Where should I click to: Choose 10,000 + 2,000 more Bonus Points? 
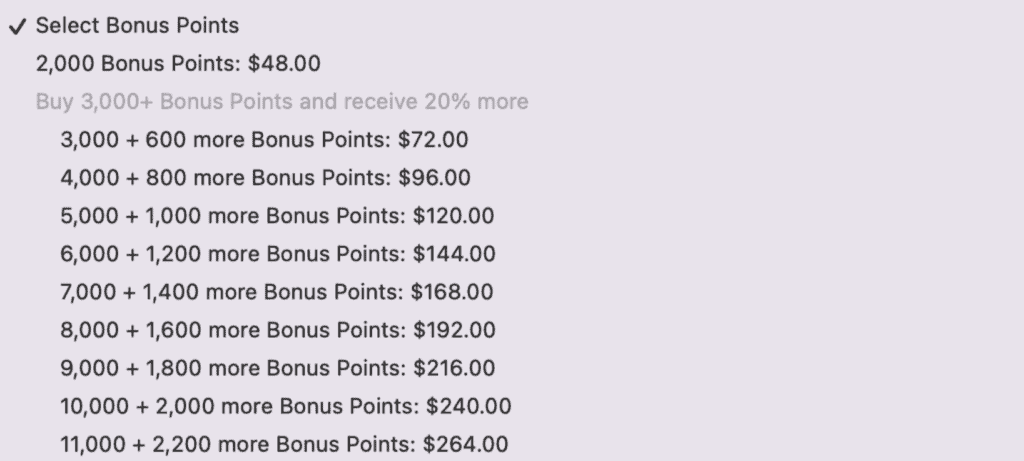pos(286,406)
